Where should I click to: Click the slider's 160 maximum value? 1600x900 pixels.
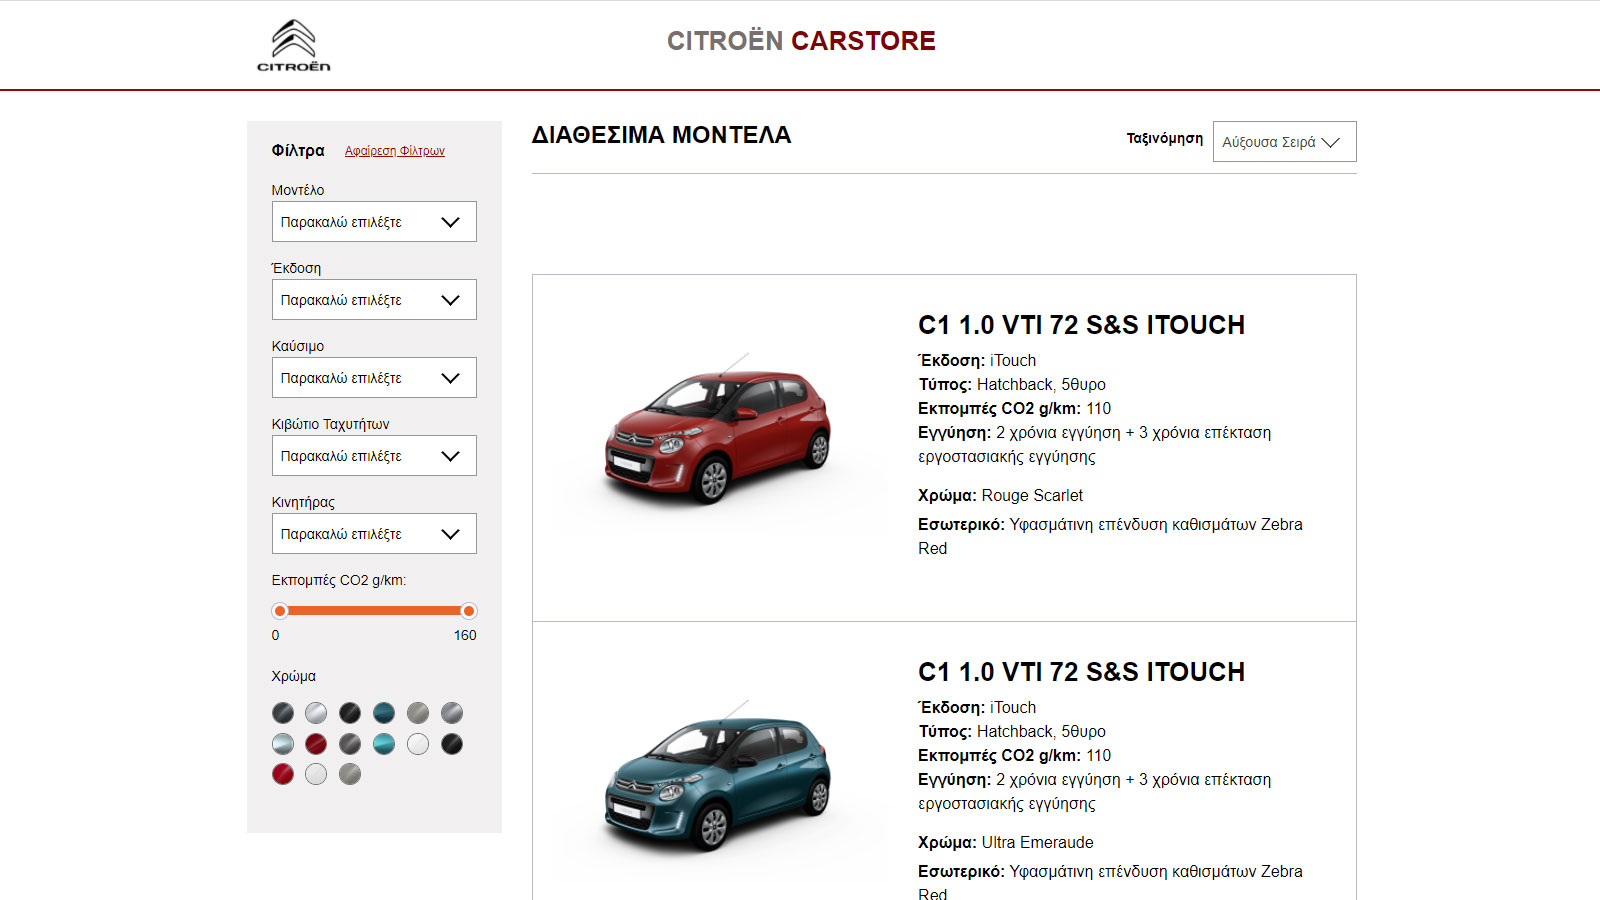pos(465,635)
